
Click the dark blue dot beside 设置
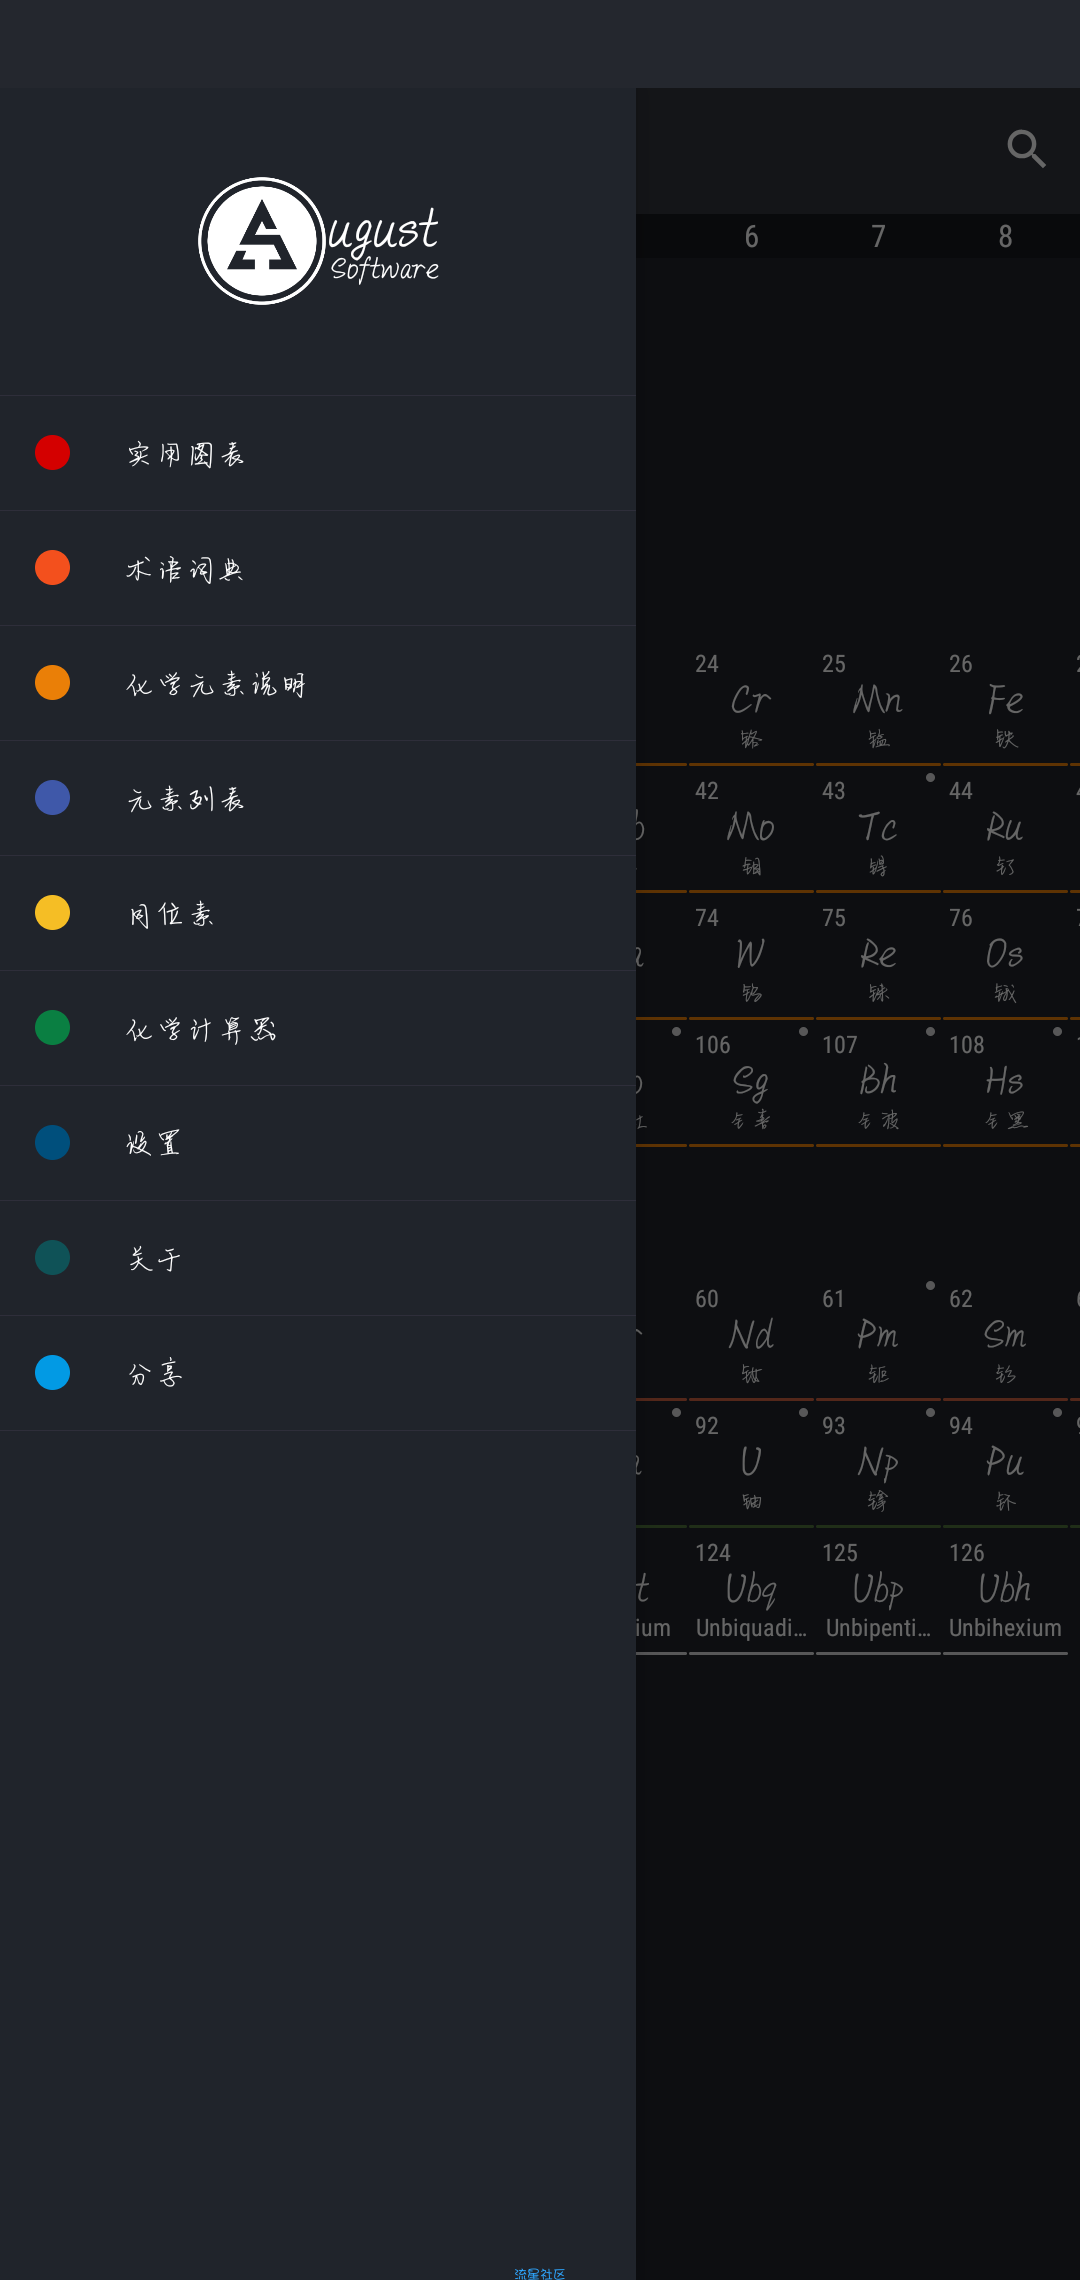pos(52,1143)
